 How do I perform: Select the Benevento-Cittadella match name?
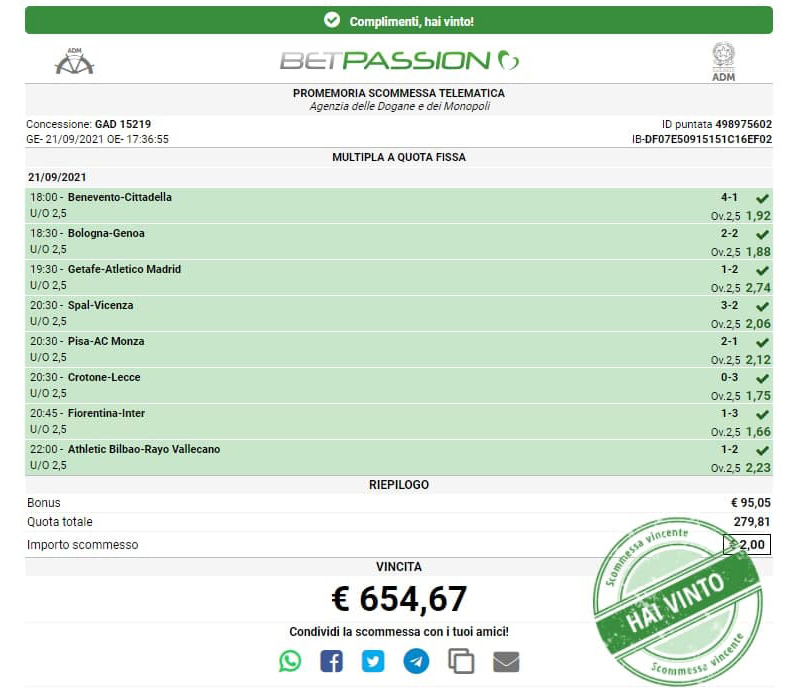[x=120, y=197]
